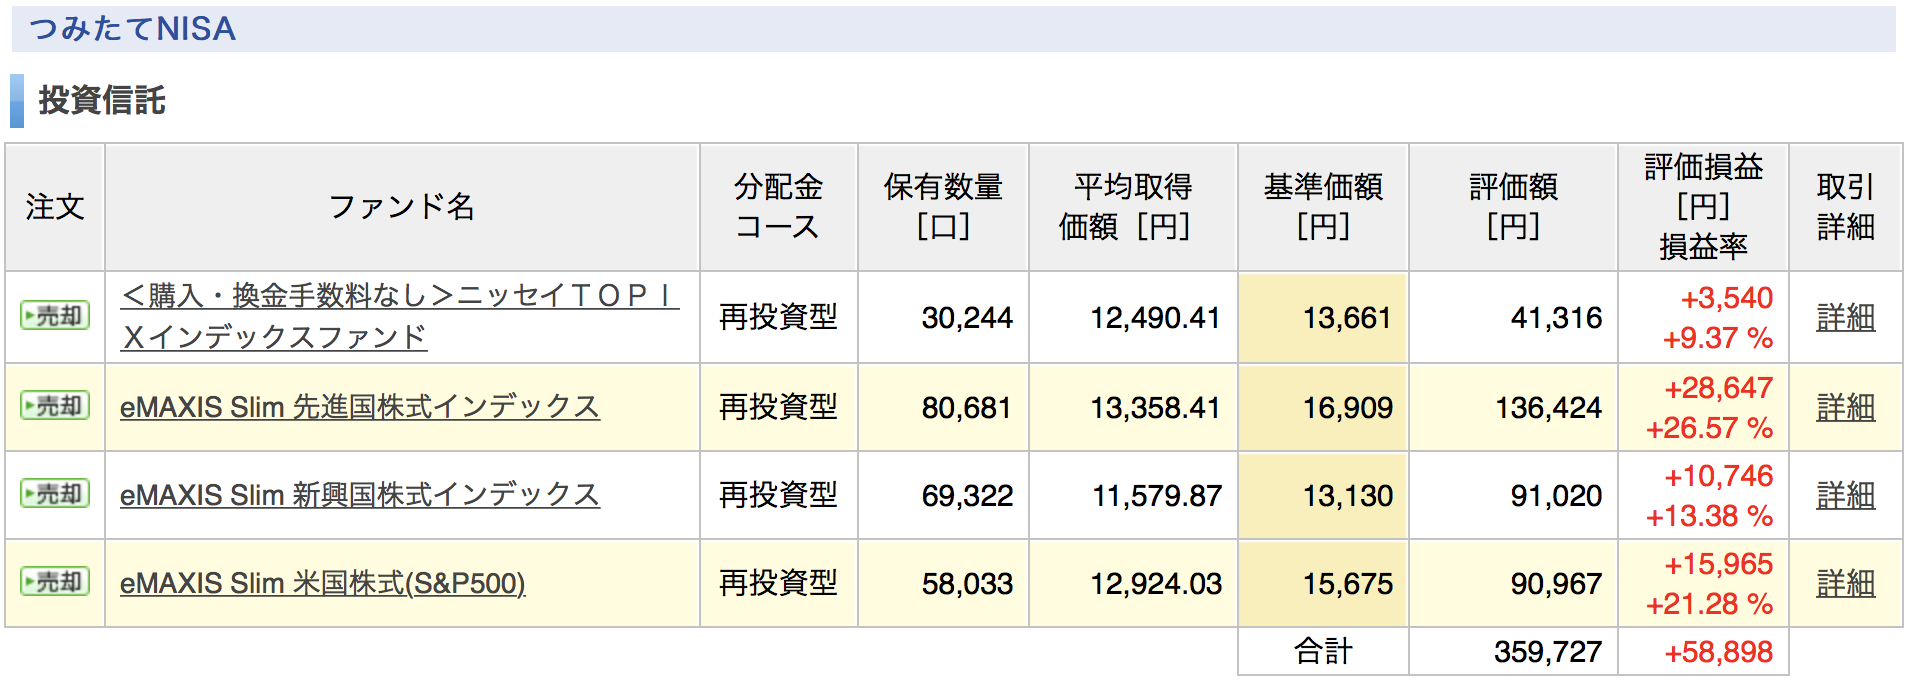Click the base price 13,661
1906x680 pixels.
point(1347,318)
